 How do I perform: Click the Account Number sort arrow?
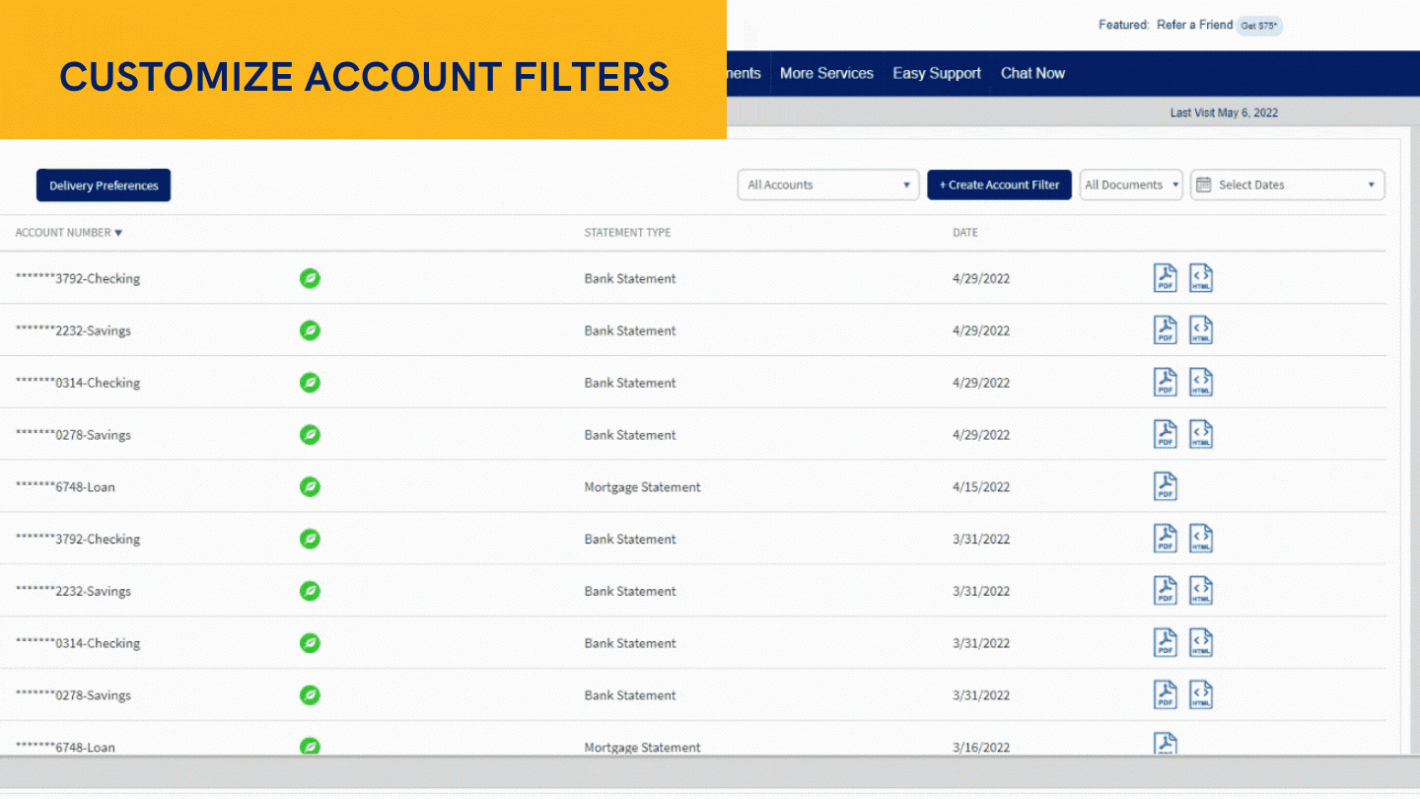click(118, 232)
